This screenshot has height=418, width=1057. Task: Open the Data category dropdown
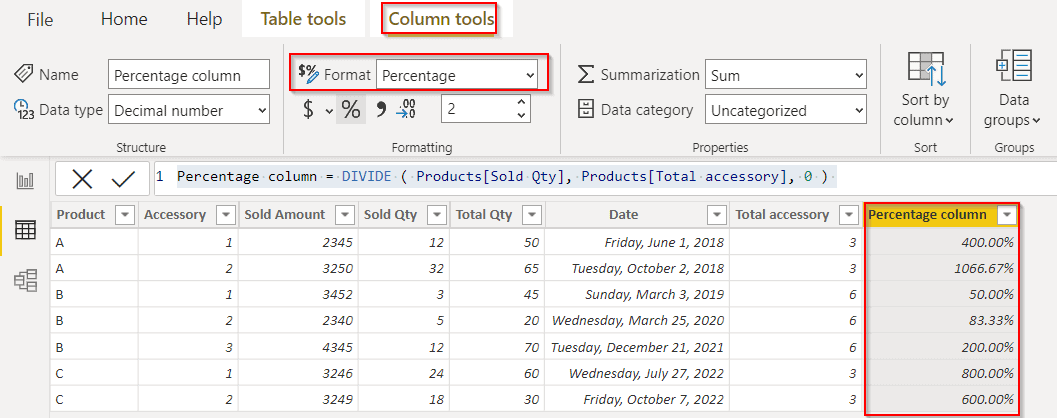[785, 110]
